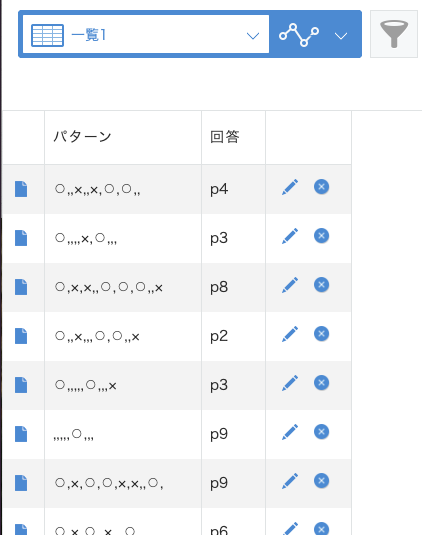
Task: Delete the p2 record
Action: tap(321, 334)
